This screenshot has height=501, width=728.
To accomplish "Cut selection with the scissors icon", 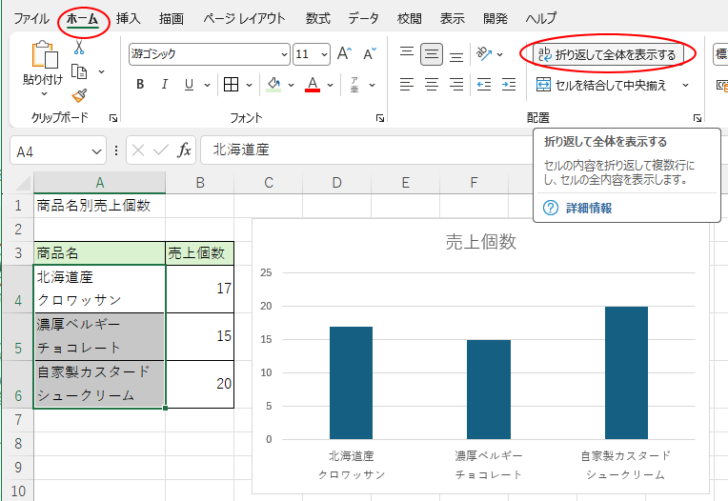I will (x=79, y=47).
